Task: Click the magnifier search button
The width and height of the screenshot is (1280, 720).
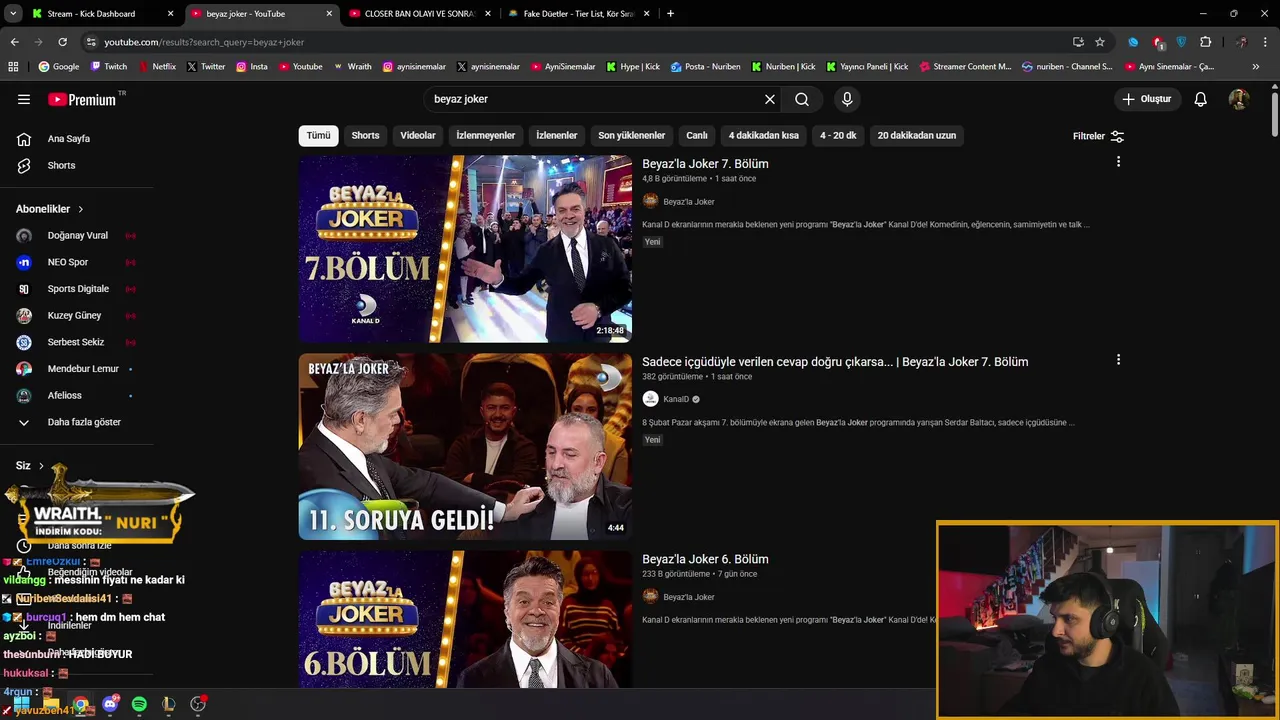Action: 802,99
